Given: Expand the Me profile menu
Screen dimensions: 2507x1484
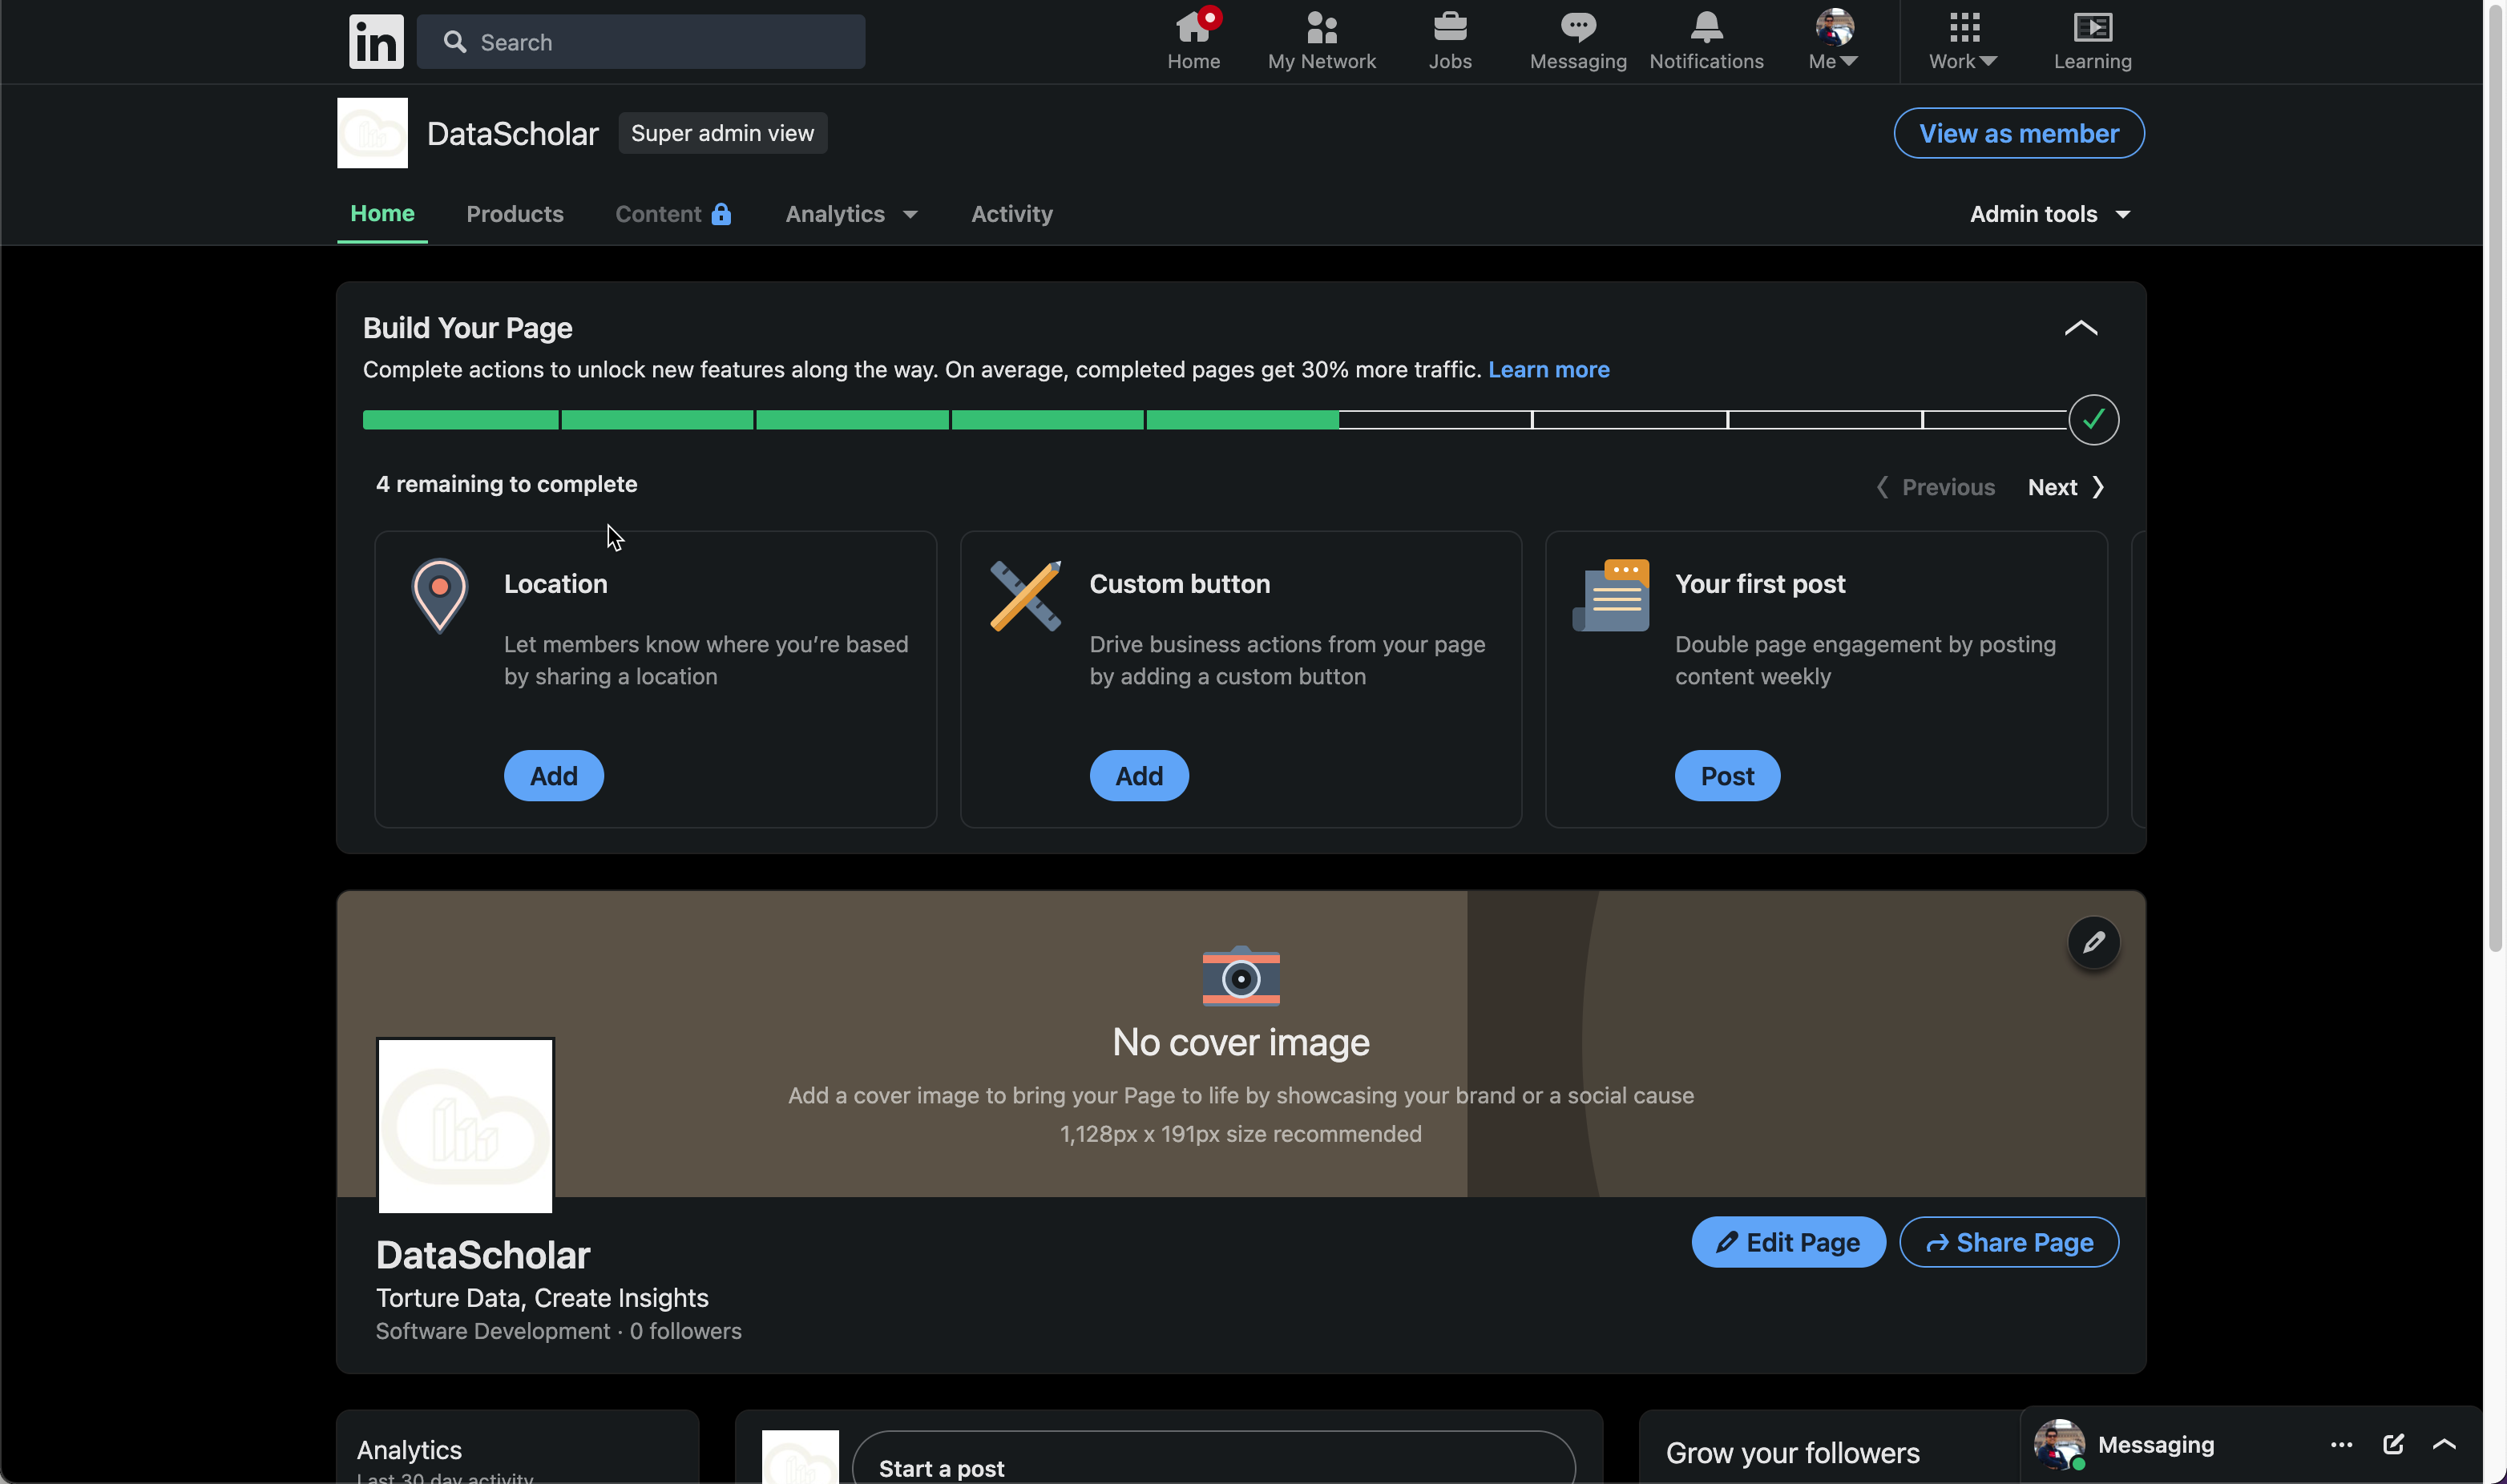Looking at the screenshot, I should coord(1834,40).
